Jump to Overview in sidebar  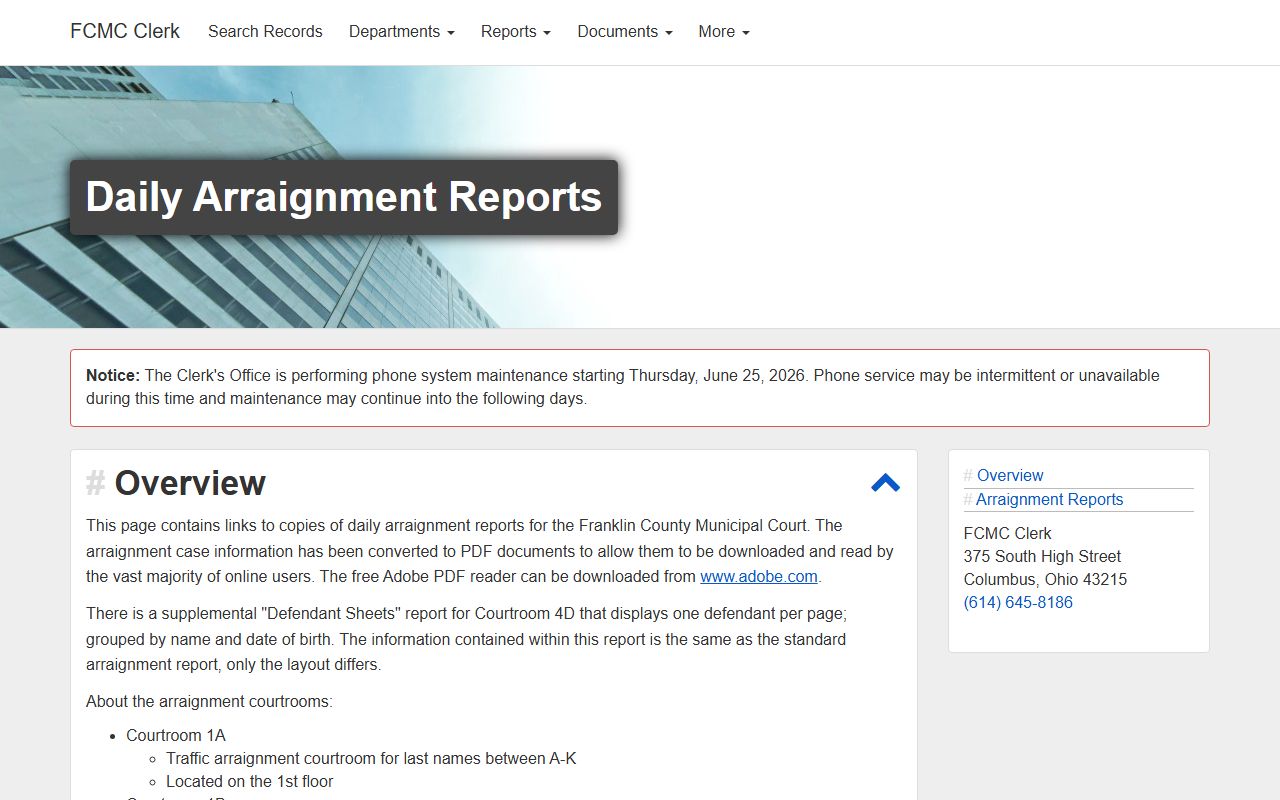pyautogui.click(x=1010, y=475)
